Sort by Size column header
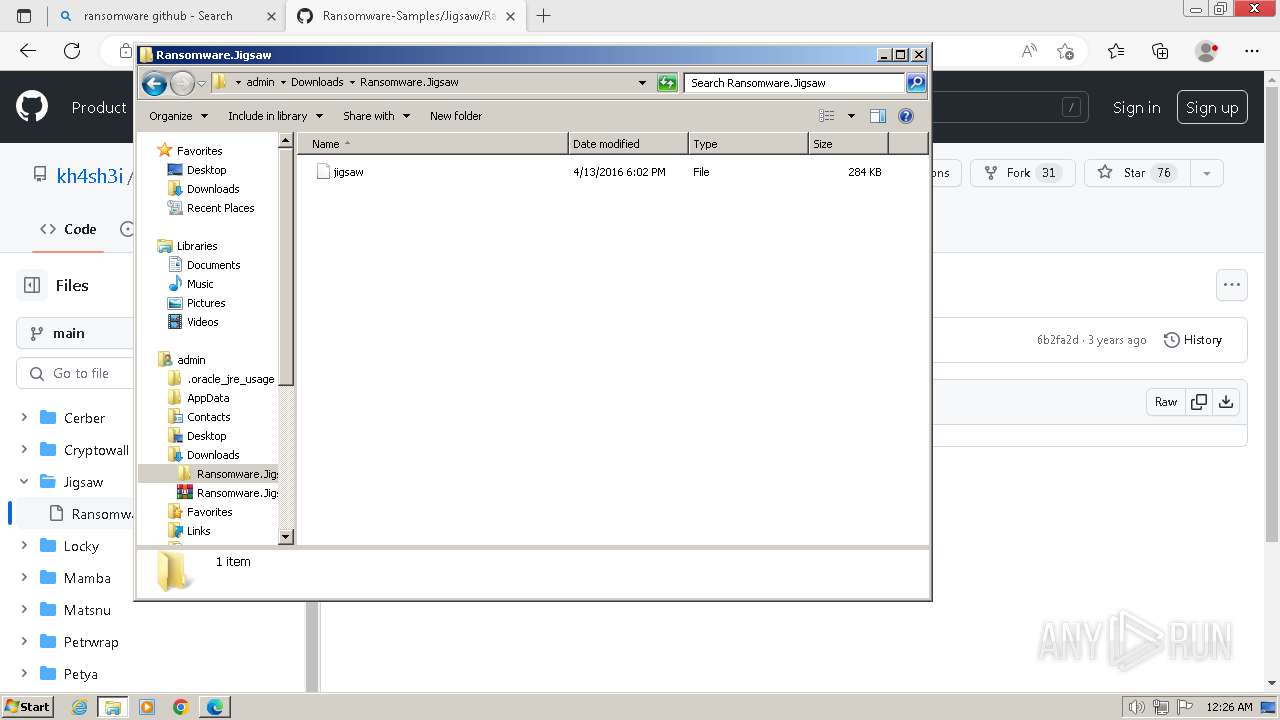 (x=848, y=144)
